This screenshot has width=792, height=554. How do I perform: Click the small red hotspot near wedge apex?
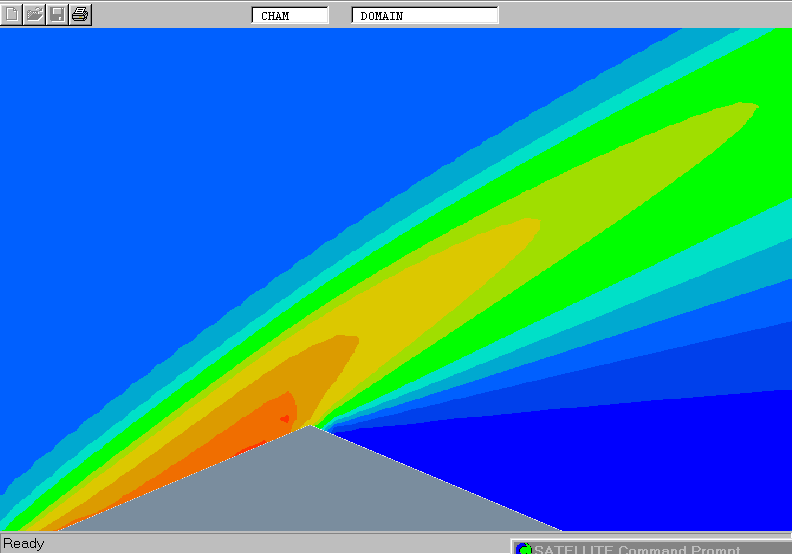(x=284, y=419)
